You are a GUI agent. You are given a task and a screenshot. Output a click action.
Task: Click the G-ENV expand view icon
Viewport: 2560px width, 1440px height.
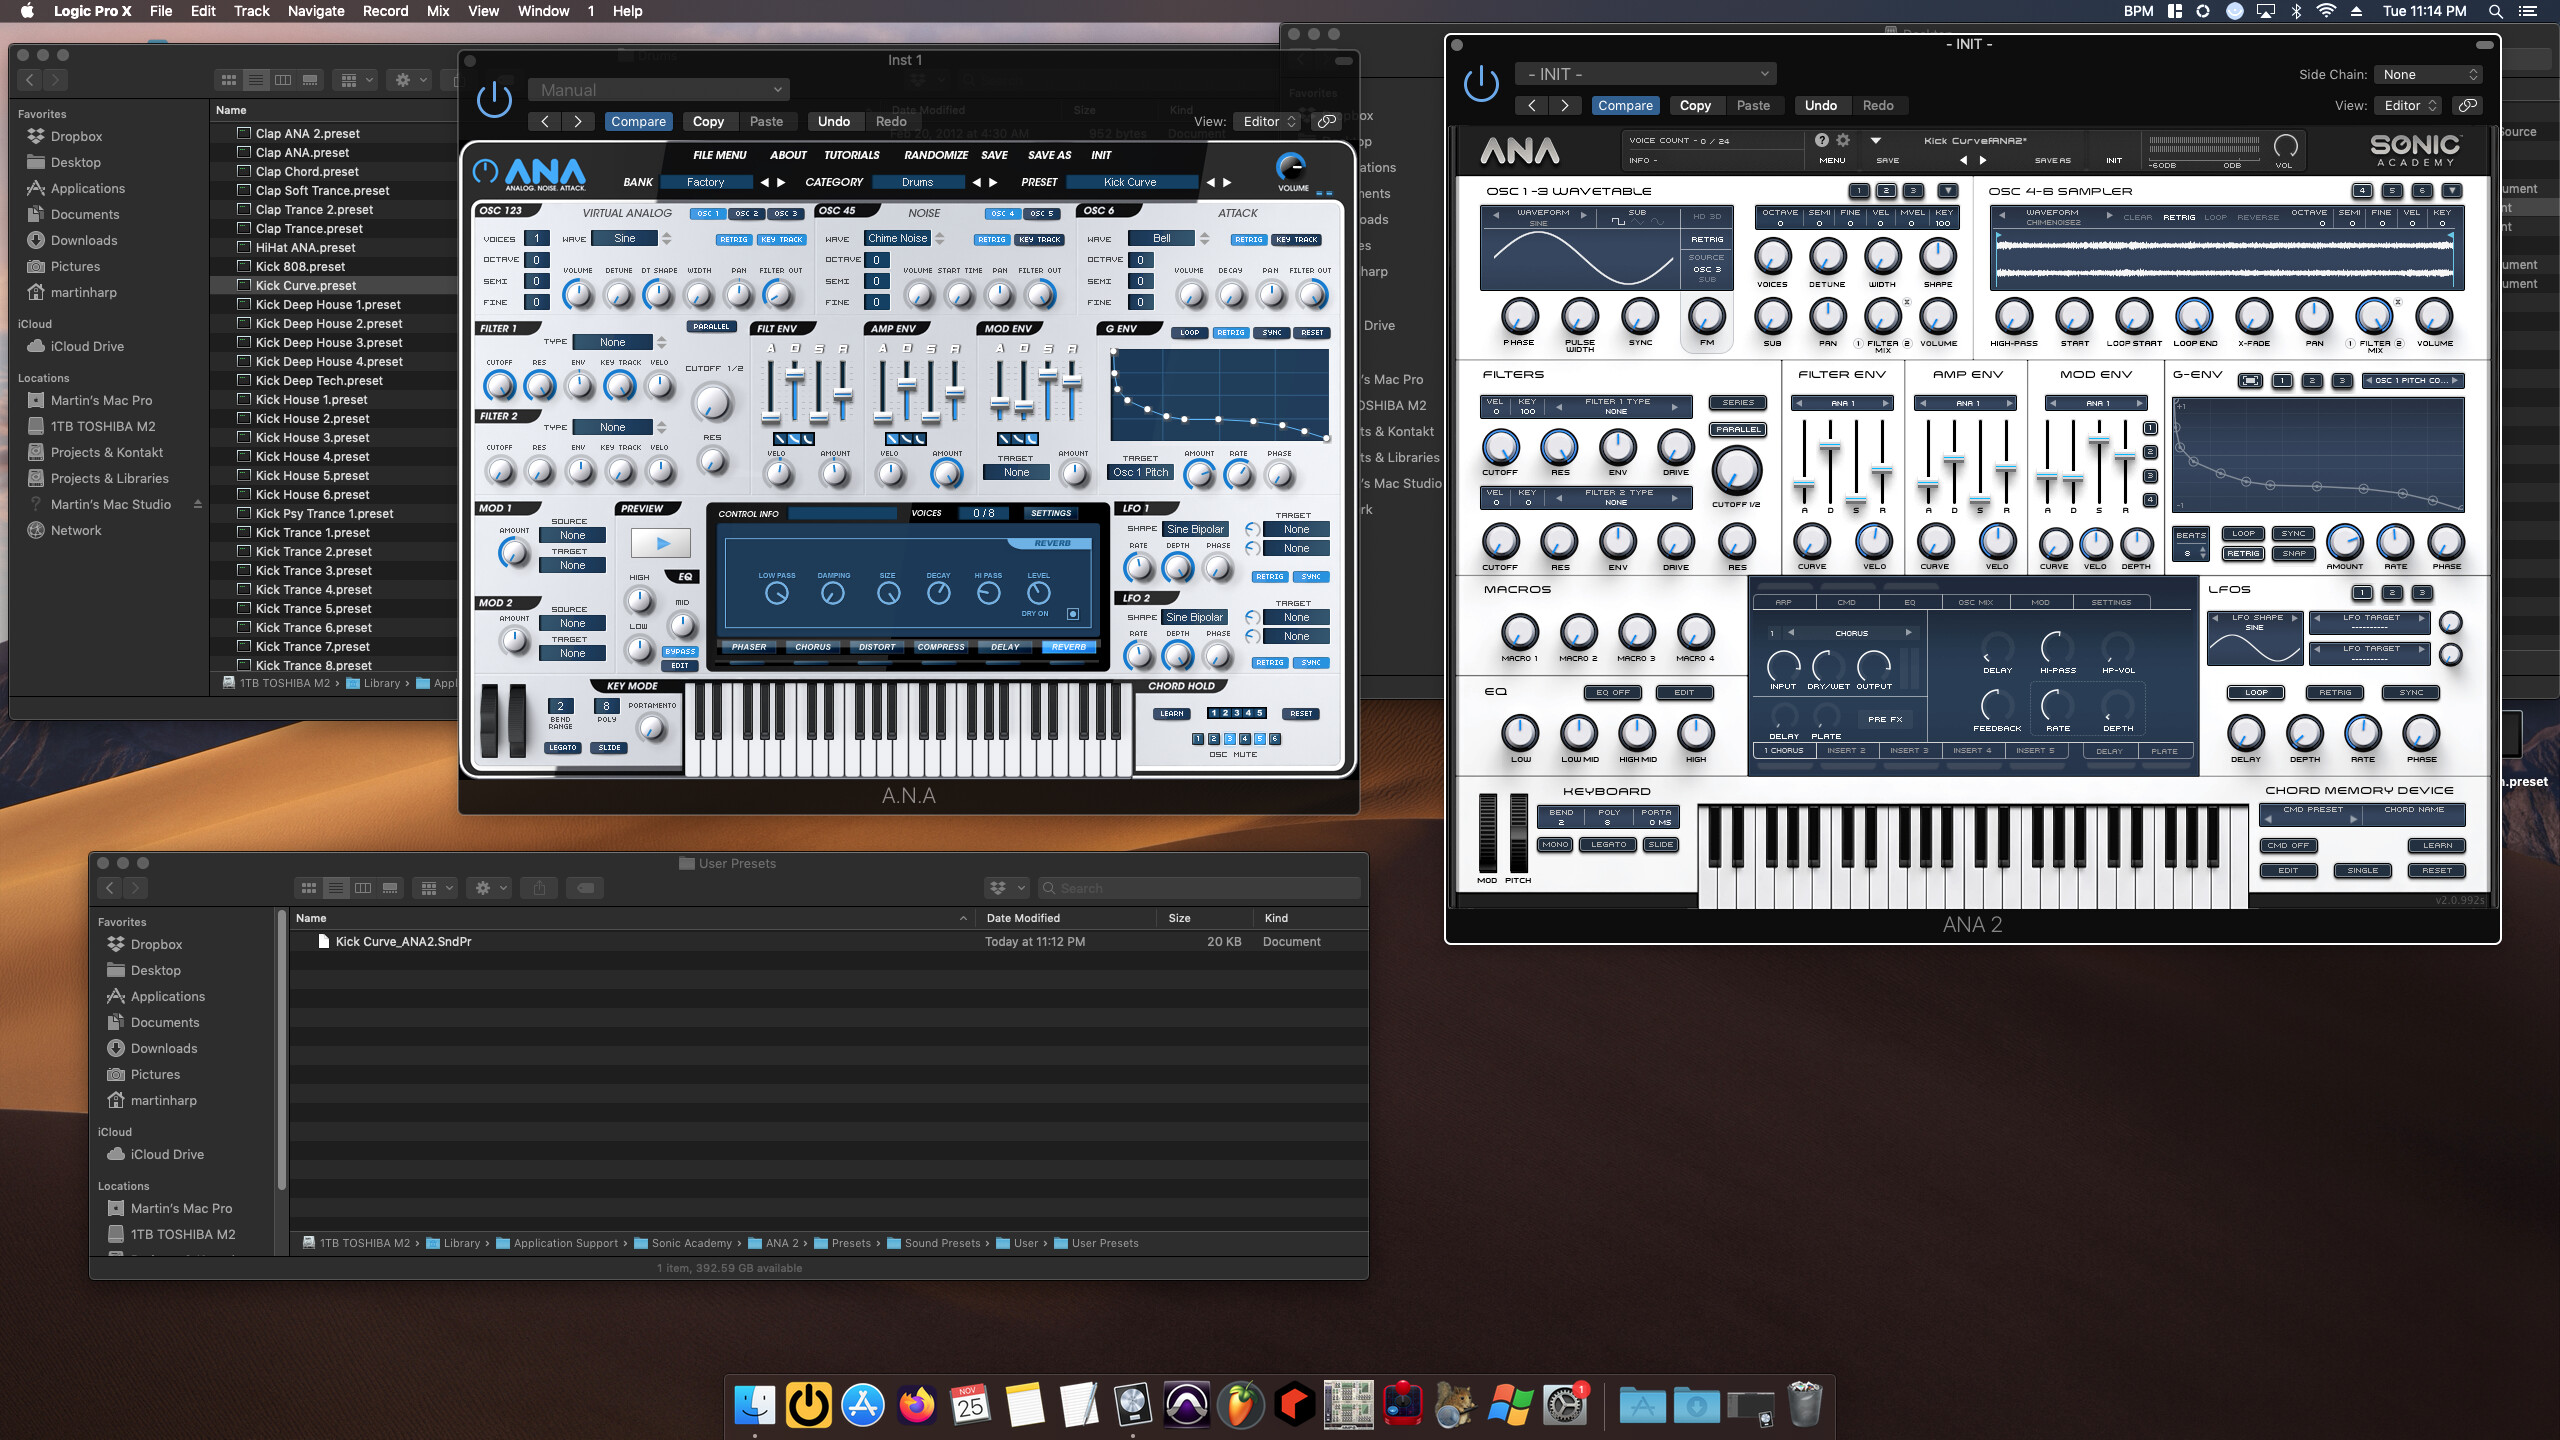[2250, 380]
